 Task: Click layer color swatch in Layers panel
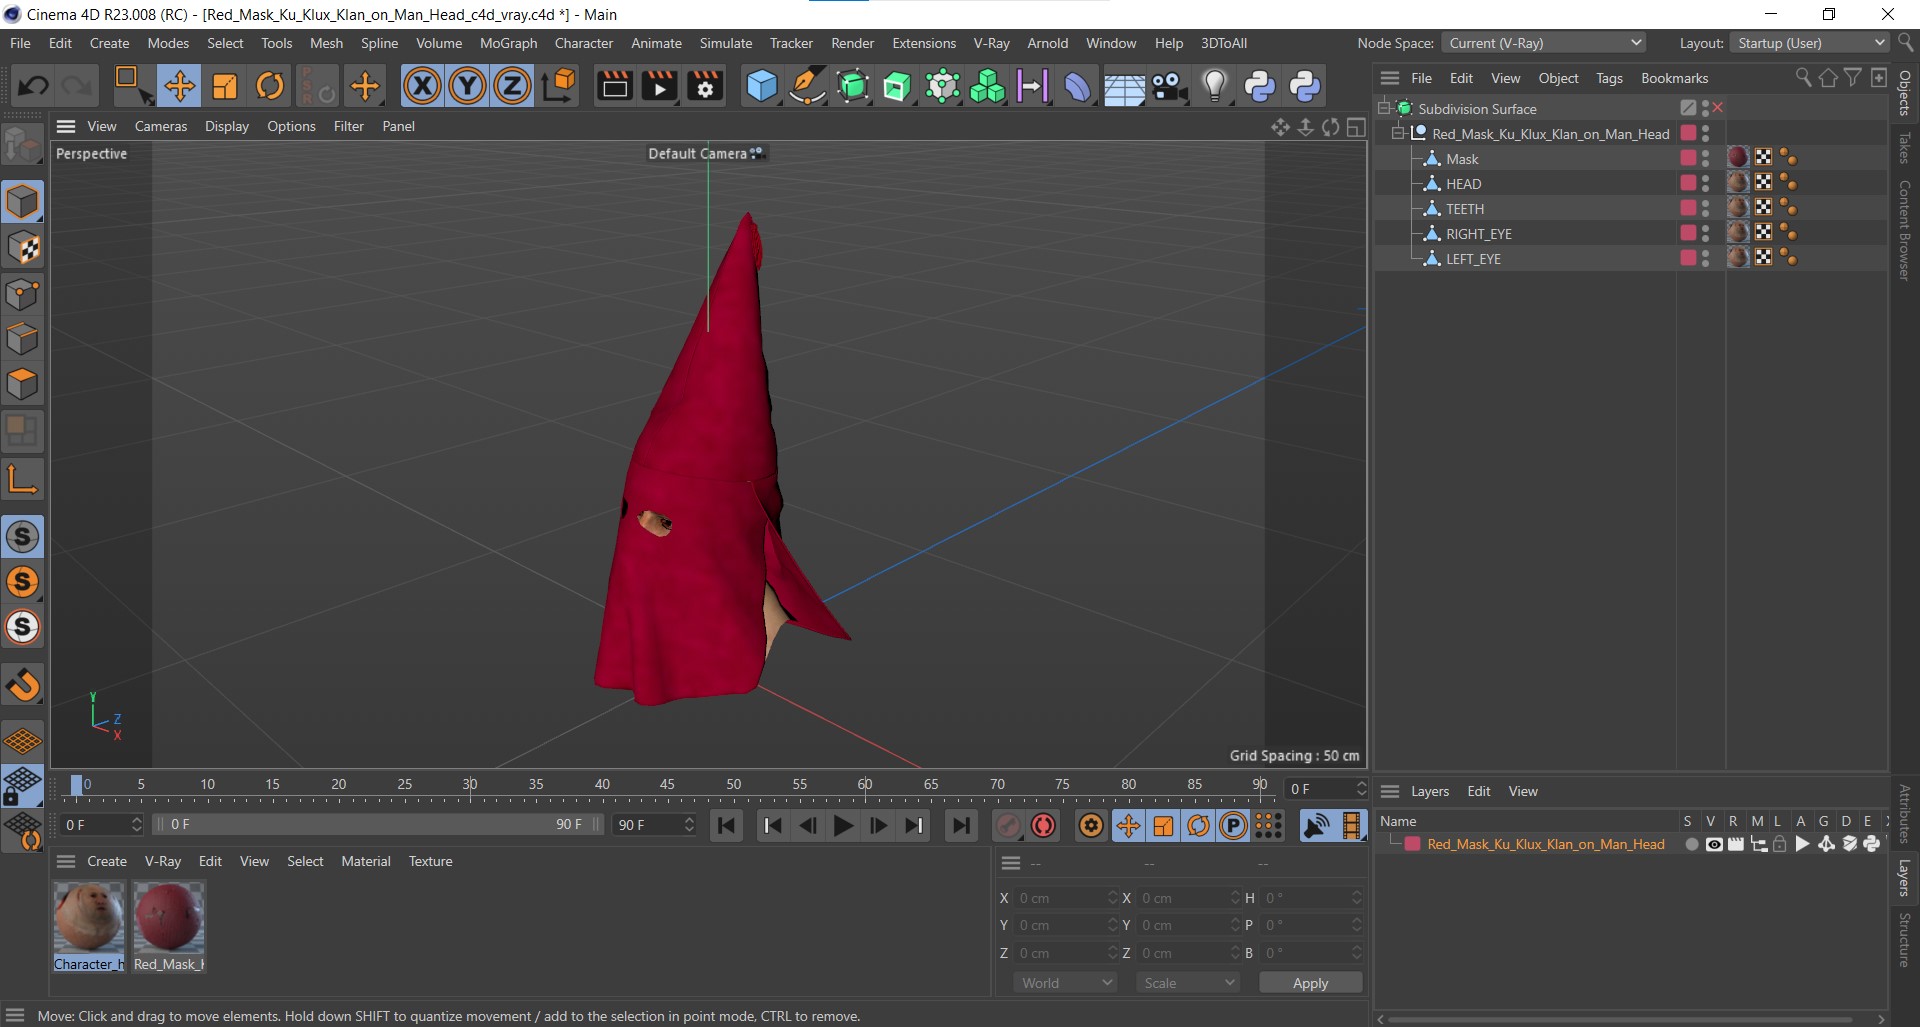pyautogui.click(x=1413, y=844)
